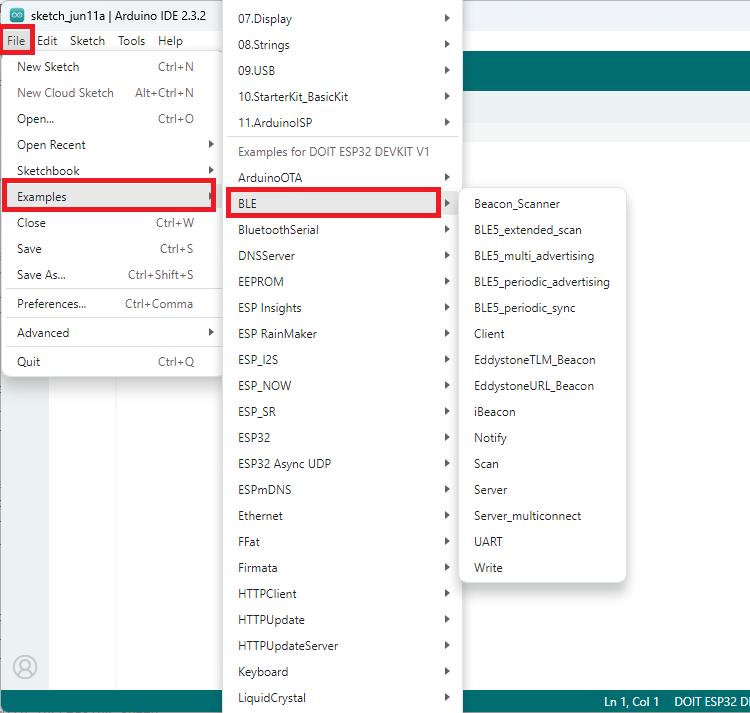The height and width of the screenshot is (713, 750).
Task: Open the LiquidCrystal examples submenu
Action: [x=342, y=697]
